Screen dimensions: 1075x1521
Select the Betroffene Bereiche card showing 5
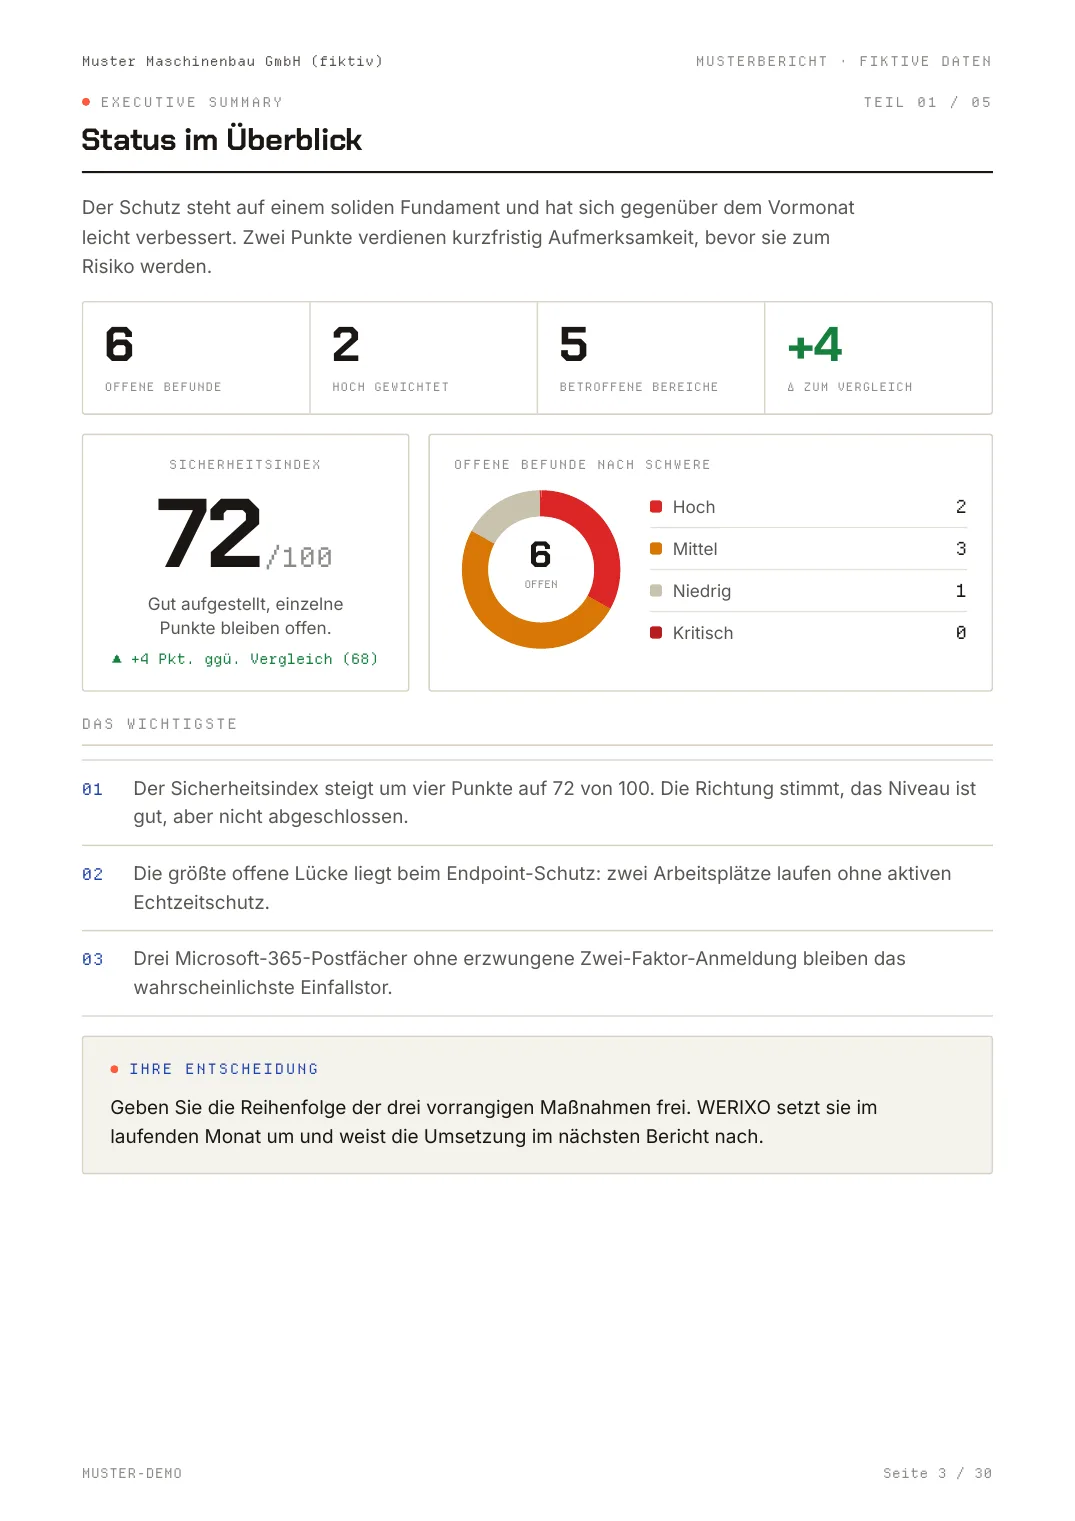[x=651, y=358]
